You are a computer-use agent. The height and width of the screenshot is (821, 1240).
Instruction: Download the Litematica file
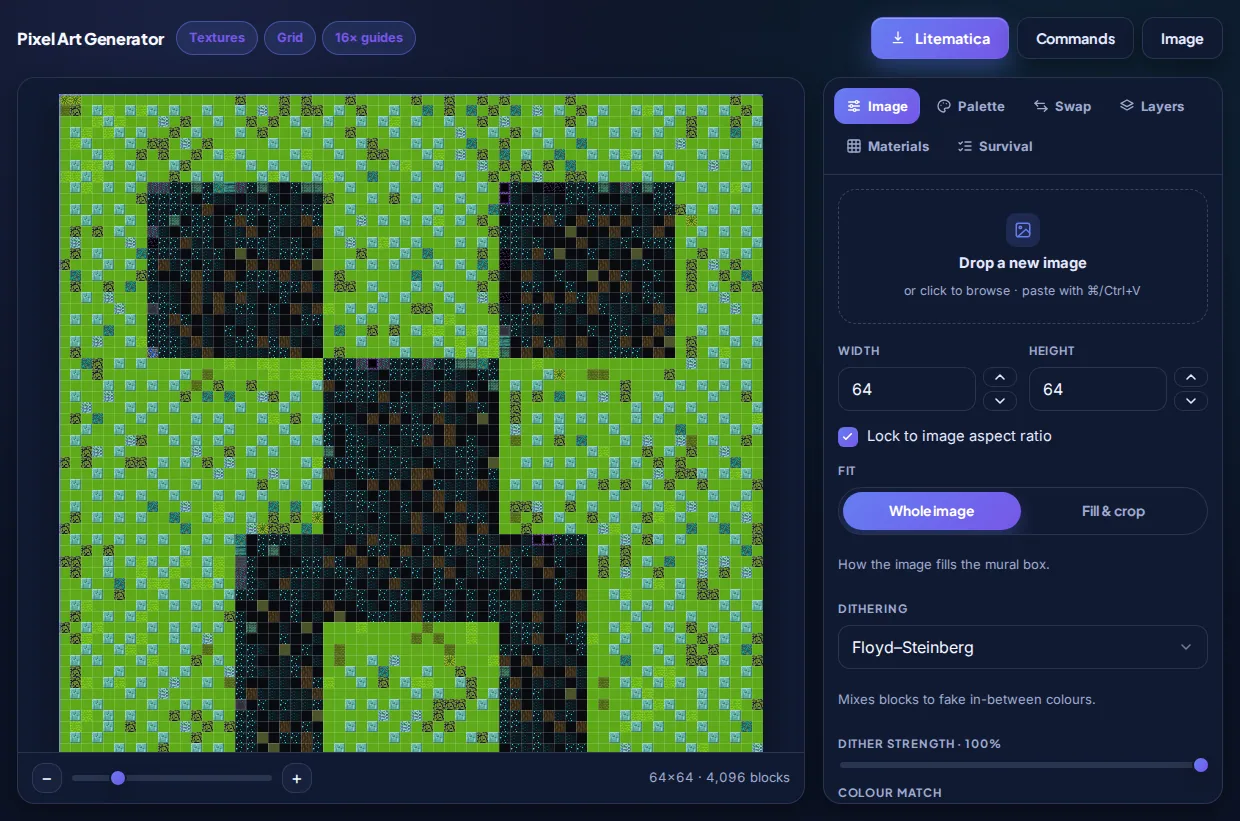940,38
